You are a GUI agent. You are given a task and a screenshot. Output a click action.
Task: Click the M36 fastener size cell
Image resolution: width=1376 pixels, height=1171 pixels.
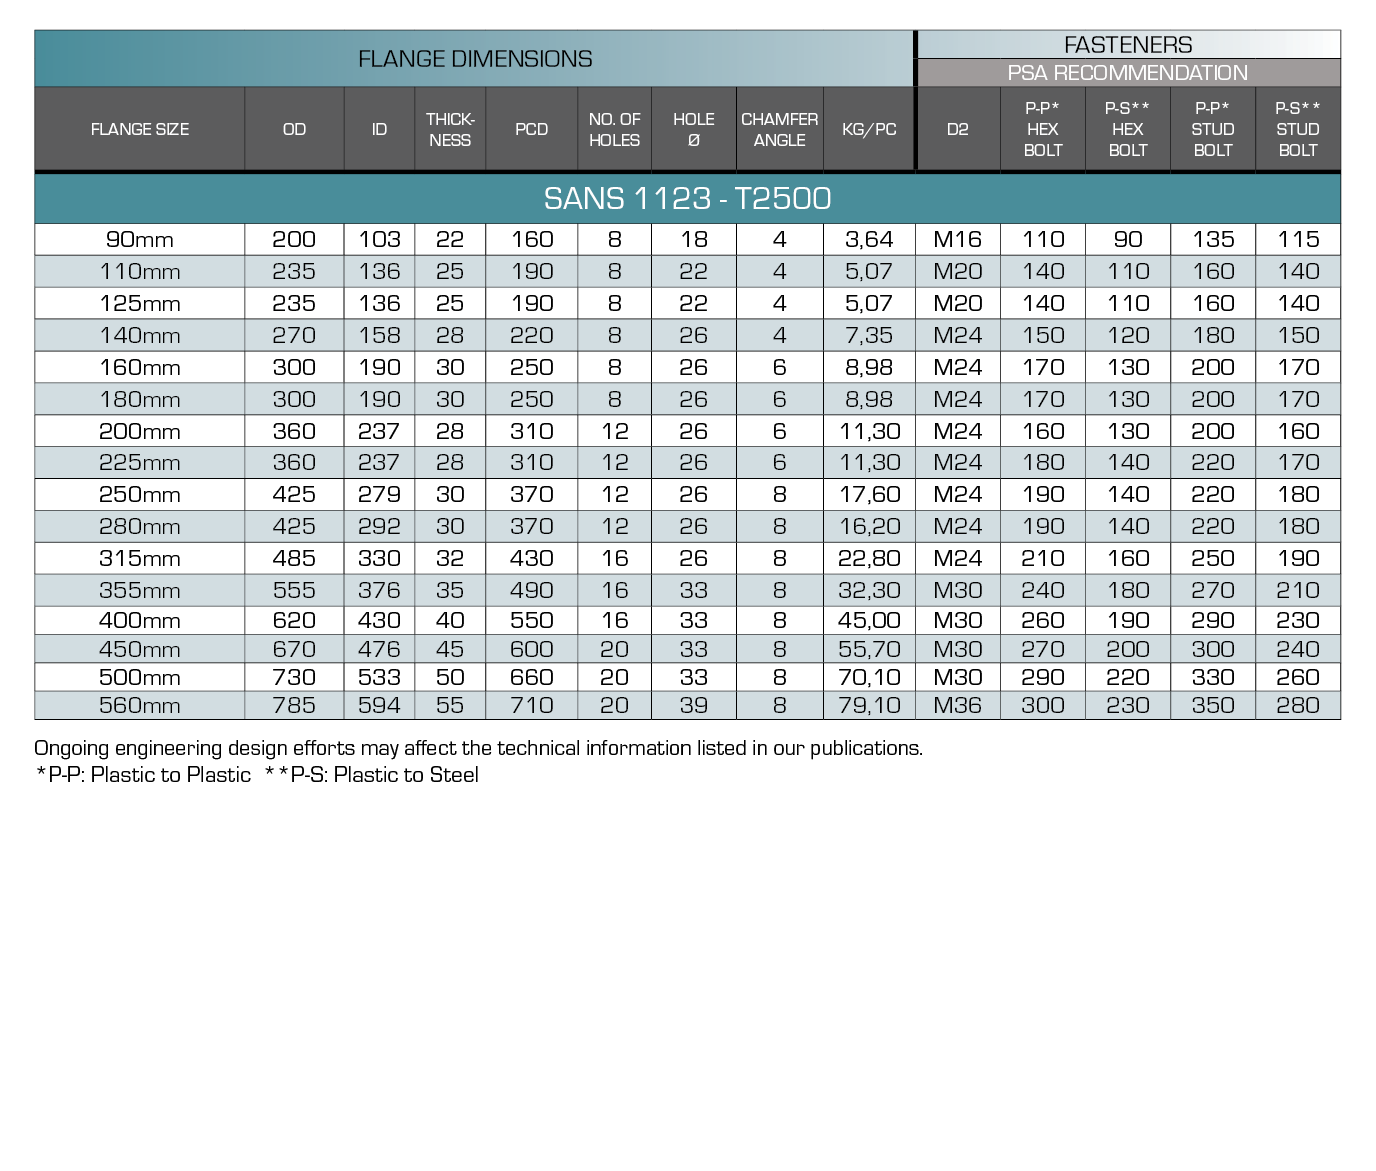[x=957, y=706]
